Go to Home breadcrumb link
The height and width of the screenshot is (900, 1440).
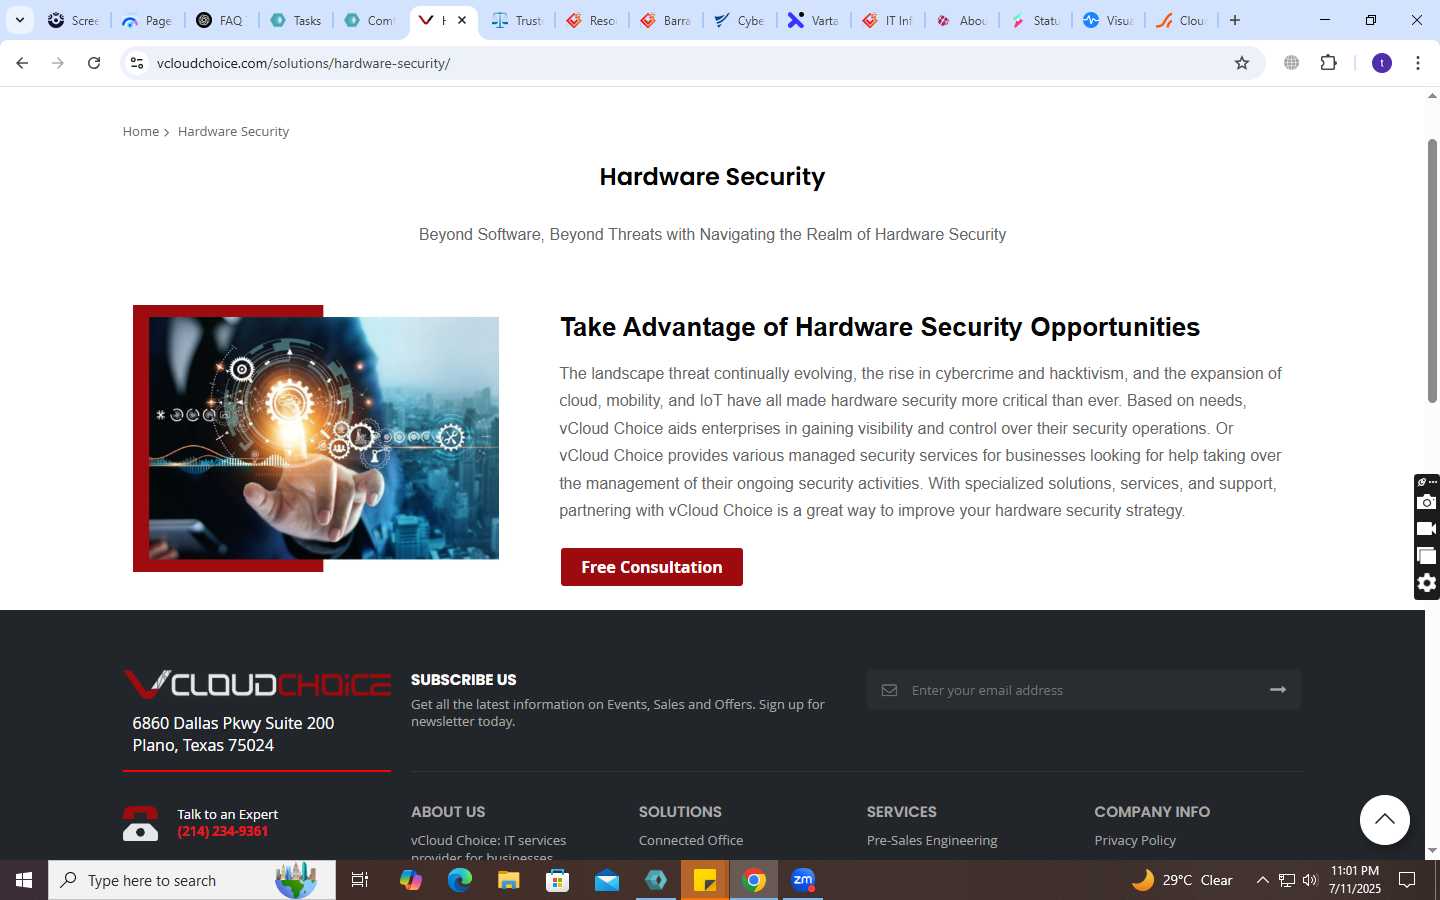[140, 131]
